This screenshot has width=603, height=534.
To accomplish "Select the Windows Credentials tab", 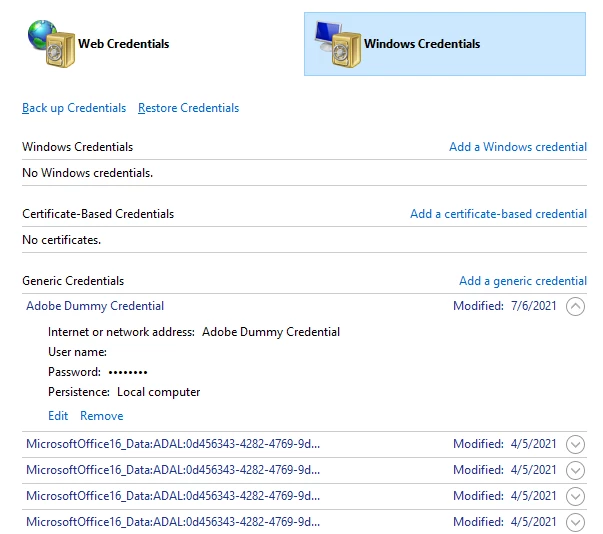I will click(x=445, y=44).
